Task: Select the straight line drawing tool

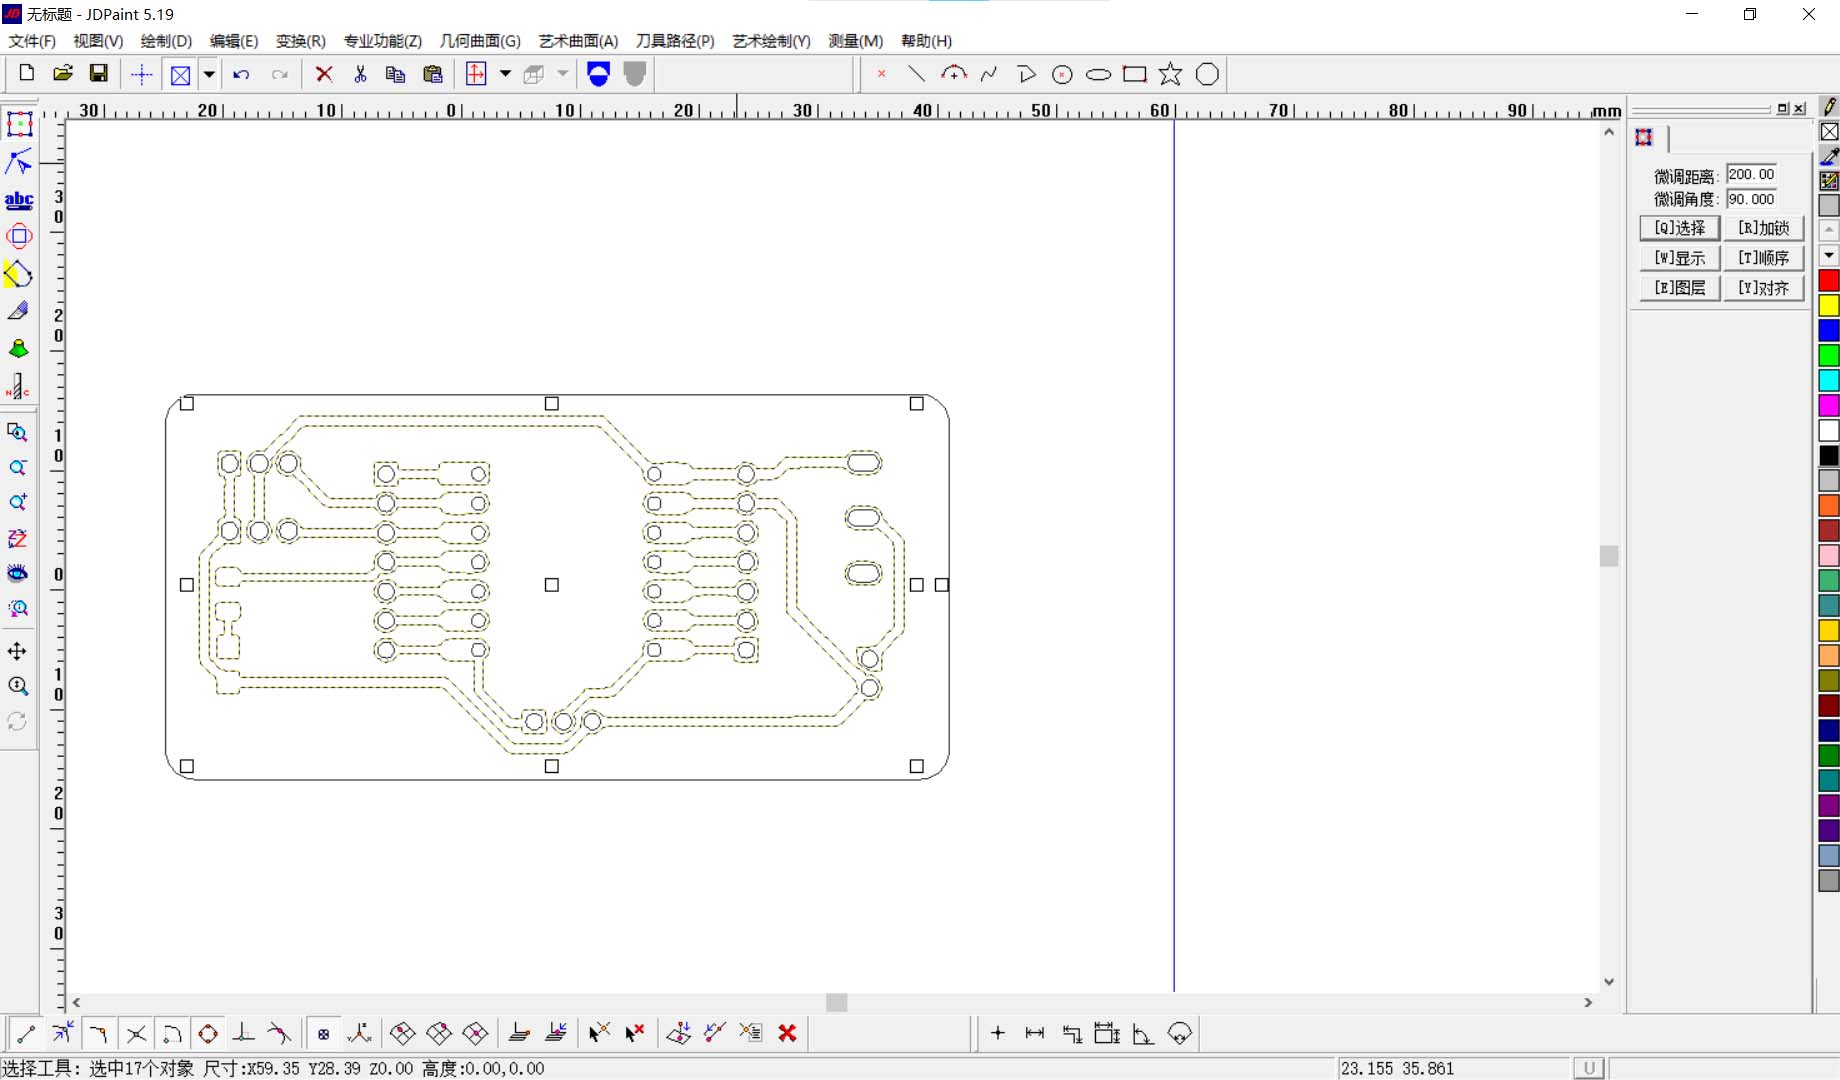Action: [916, 74]
